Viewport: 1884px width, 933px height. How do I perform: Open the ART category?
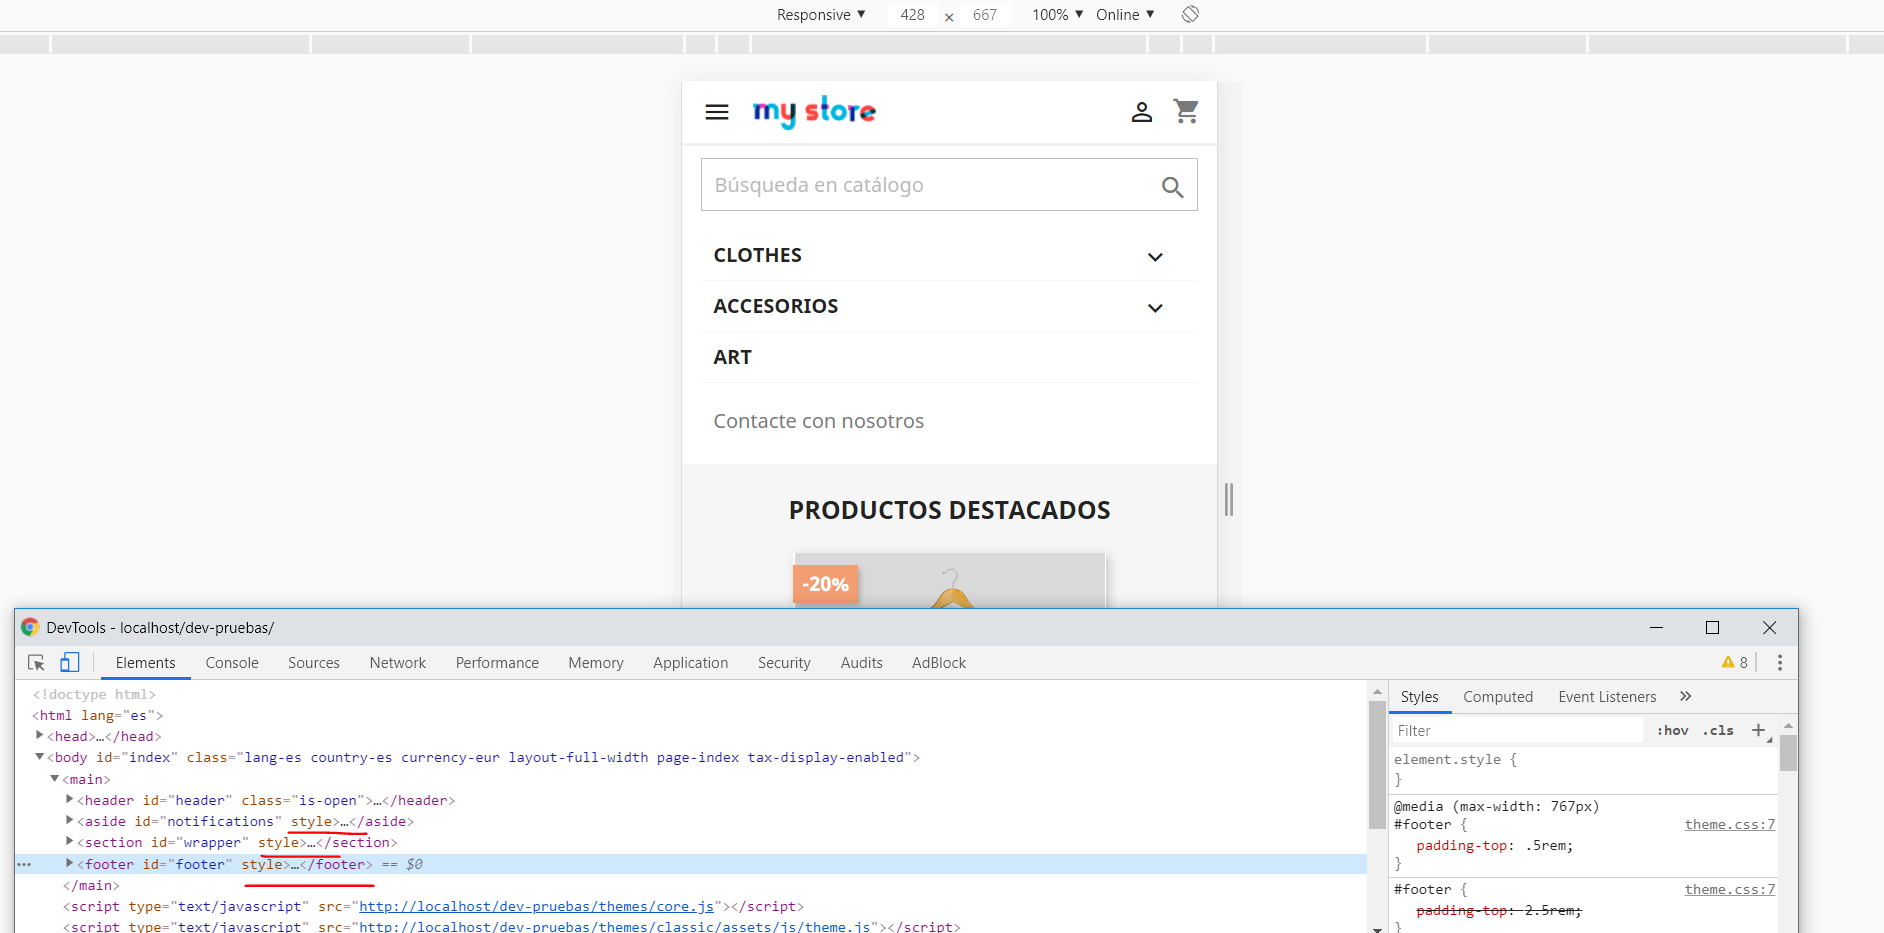point(733,357)
